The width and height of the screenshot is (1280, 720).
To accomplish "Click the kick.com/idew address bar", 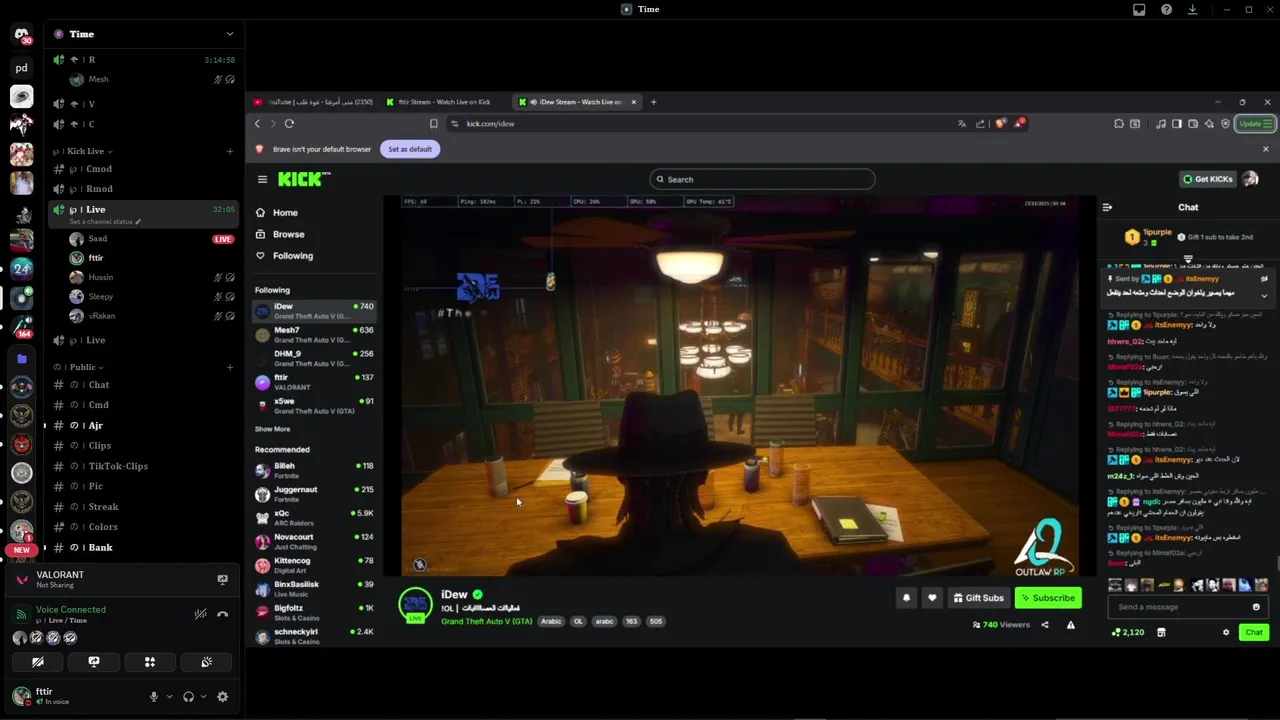I will [x=700, y=124].
